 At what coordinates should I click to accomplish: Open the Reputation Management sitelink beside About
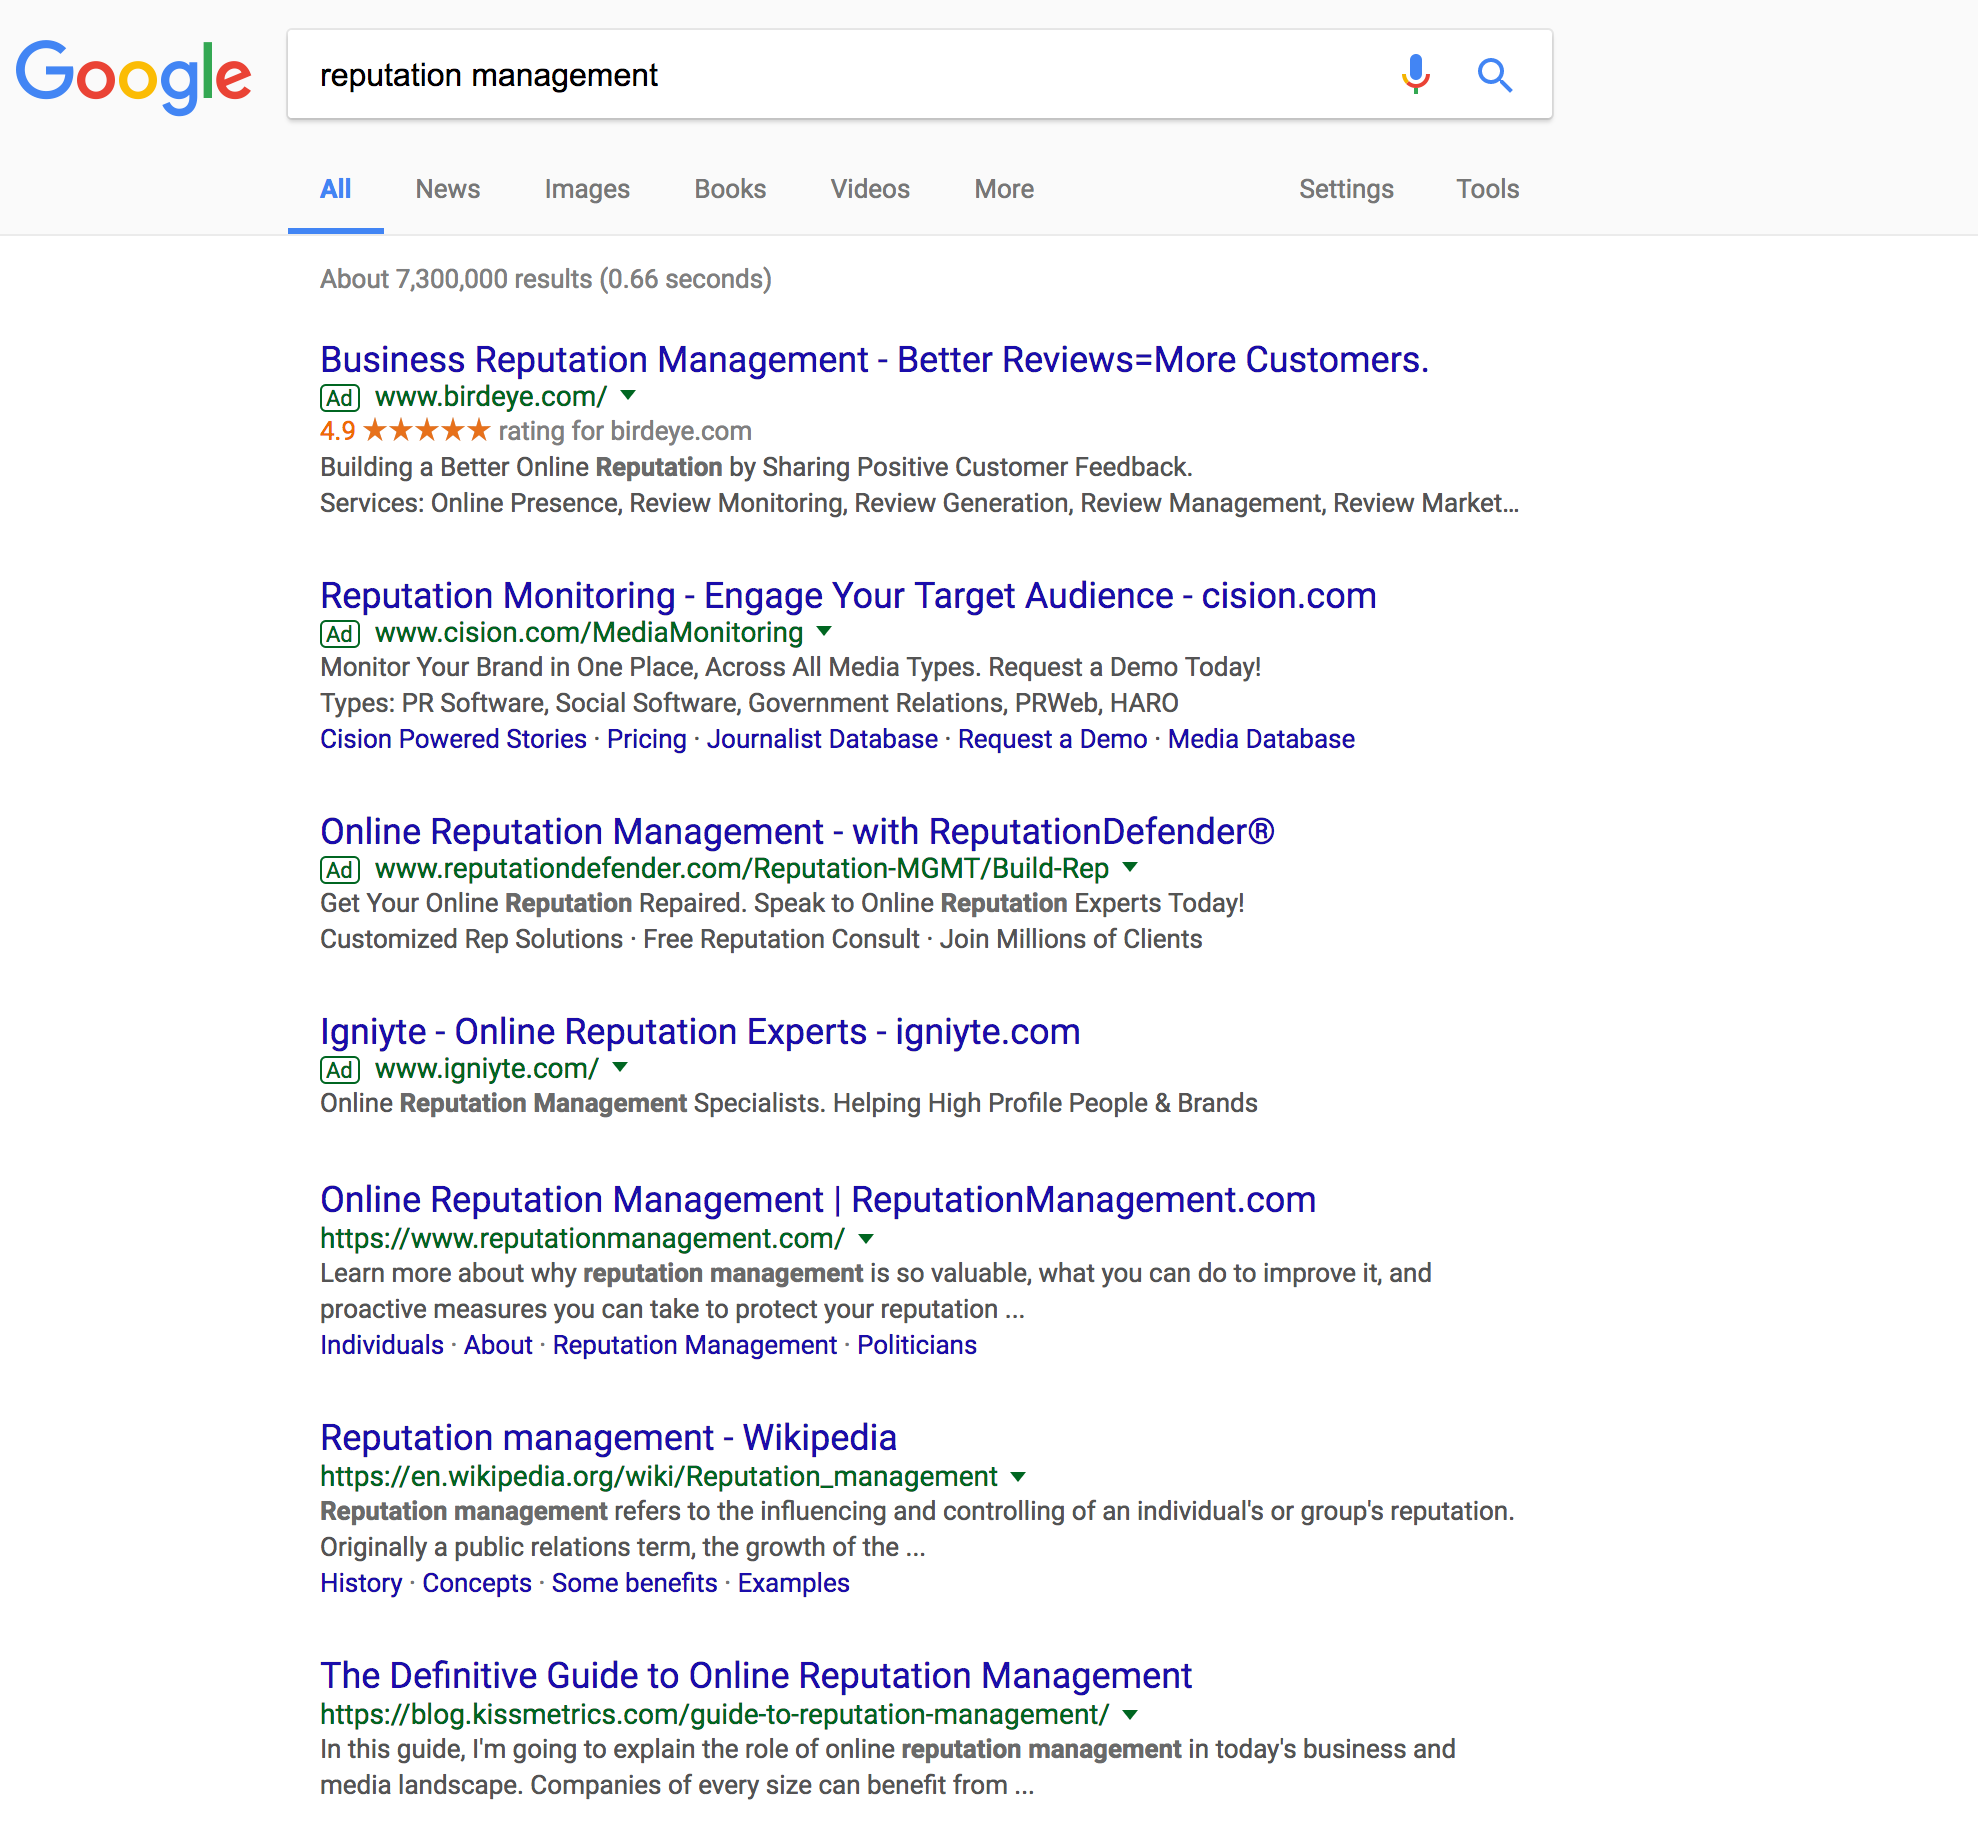(695, 1345)
